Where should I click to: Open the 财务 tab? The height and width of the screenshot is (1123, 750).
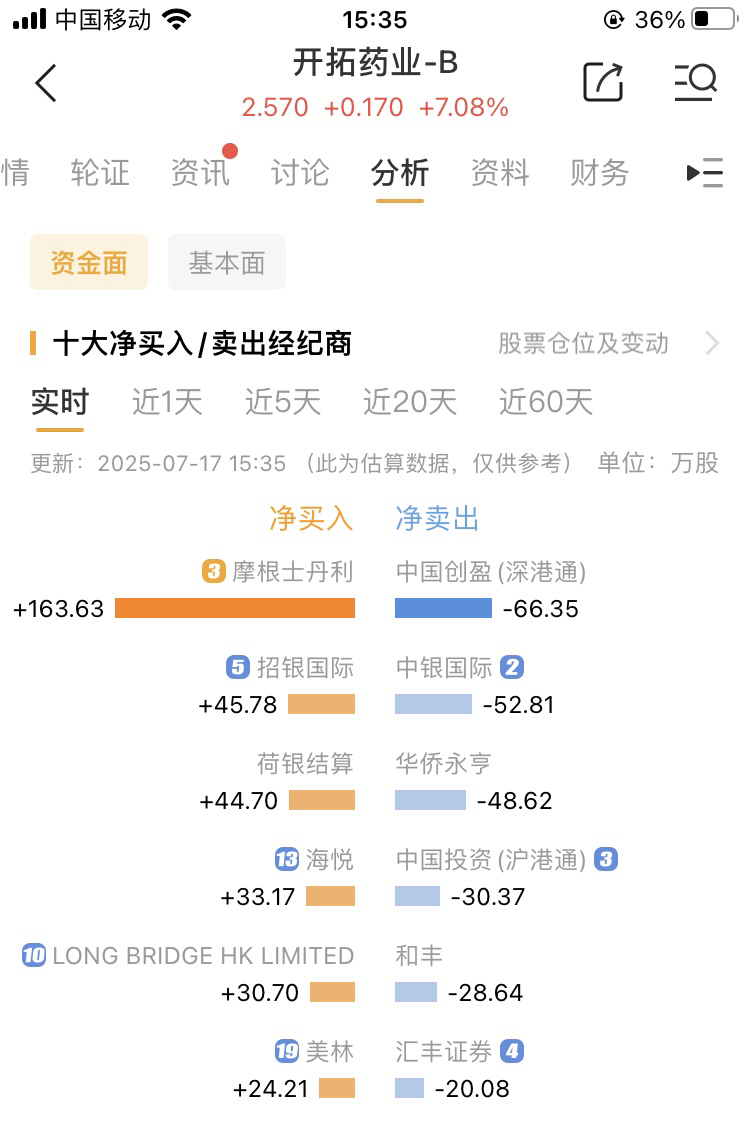pyautogui.click(x=600, y=173)
